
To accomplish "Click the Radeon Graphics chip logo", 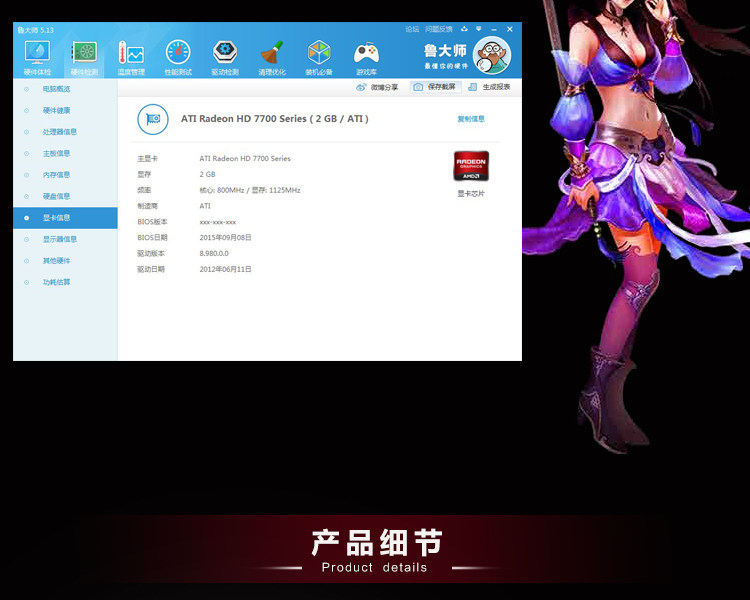I will 471,166.
